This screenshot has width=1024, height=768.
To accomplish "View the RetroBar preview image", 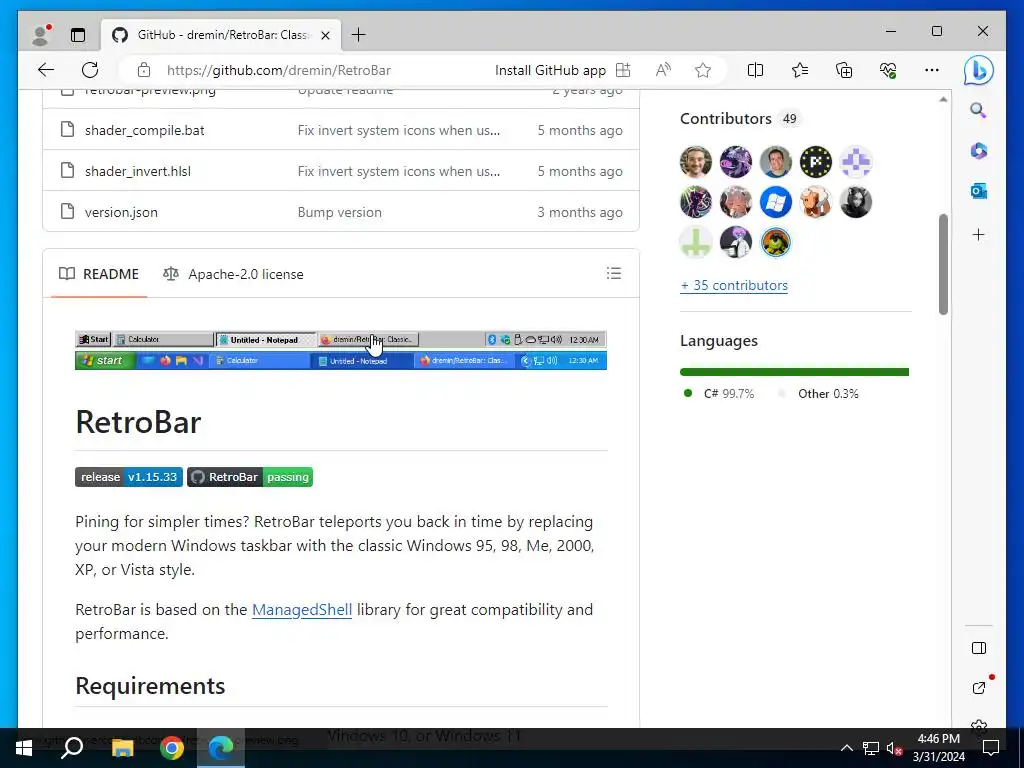I will tap(341, 350).
